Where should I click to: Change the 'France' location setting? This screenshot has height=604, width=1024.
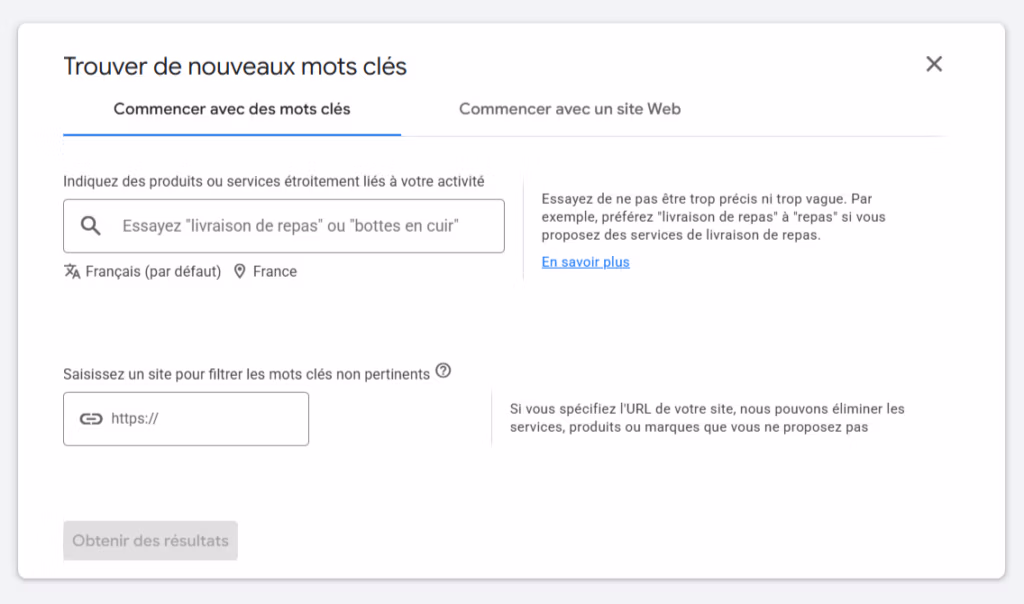275,272
